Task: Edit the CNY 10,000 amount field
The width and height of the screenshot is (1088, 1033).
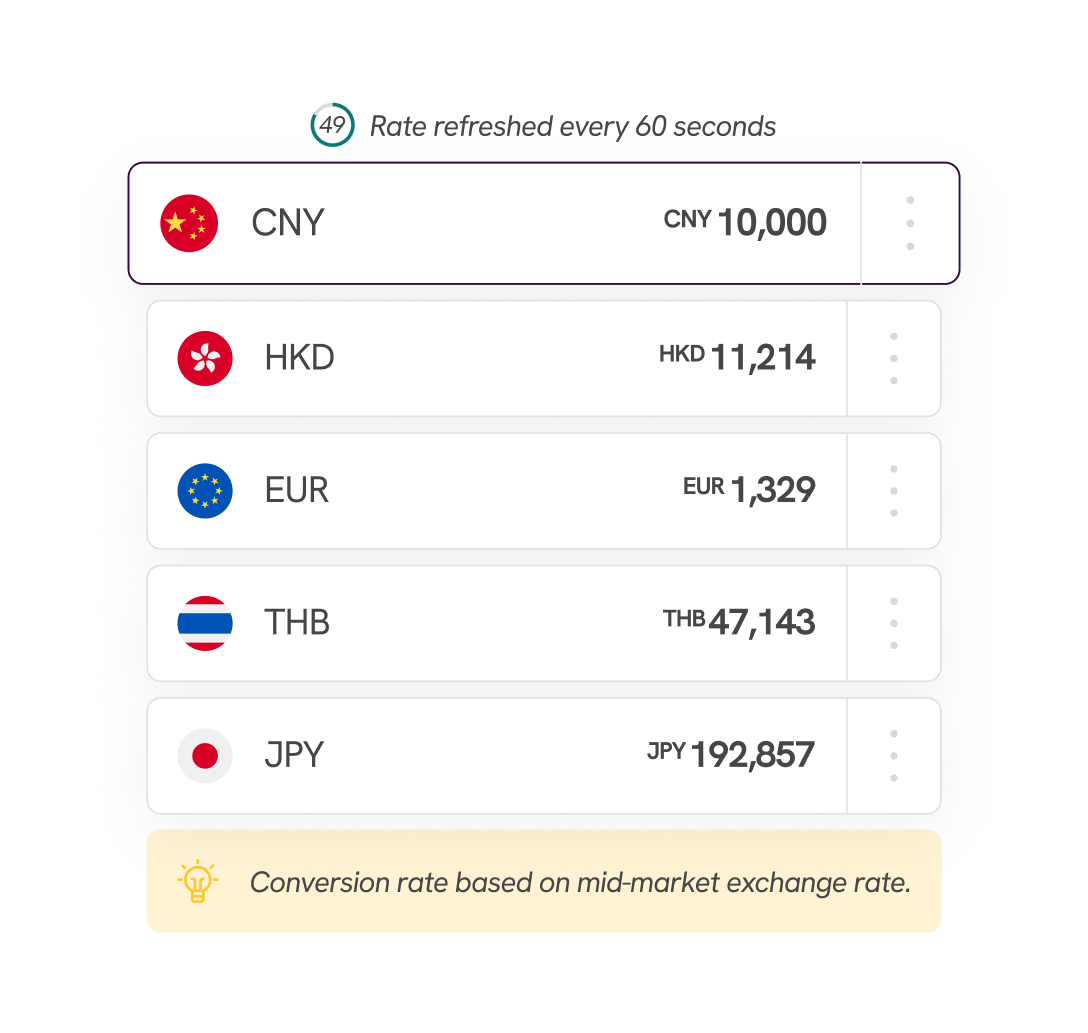Action: [x=771, y=223]
